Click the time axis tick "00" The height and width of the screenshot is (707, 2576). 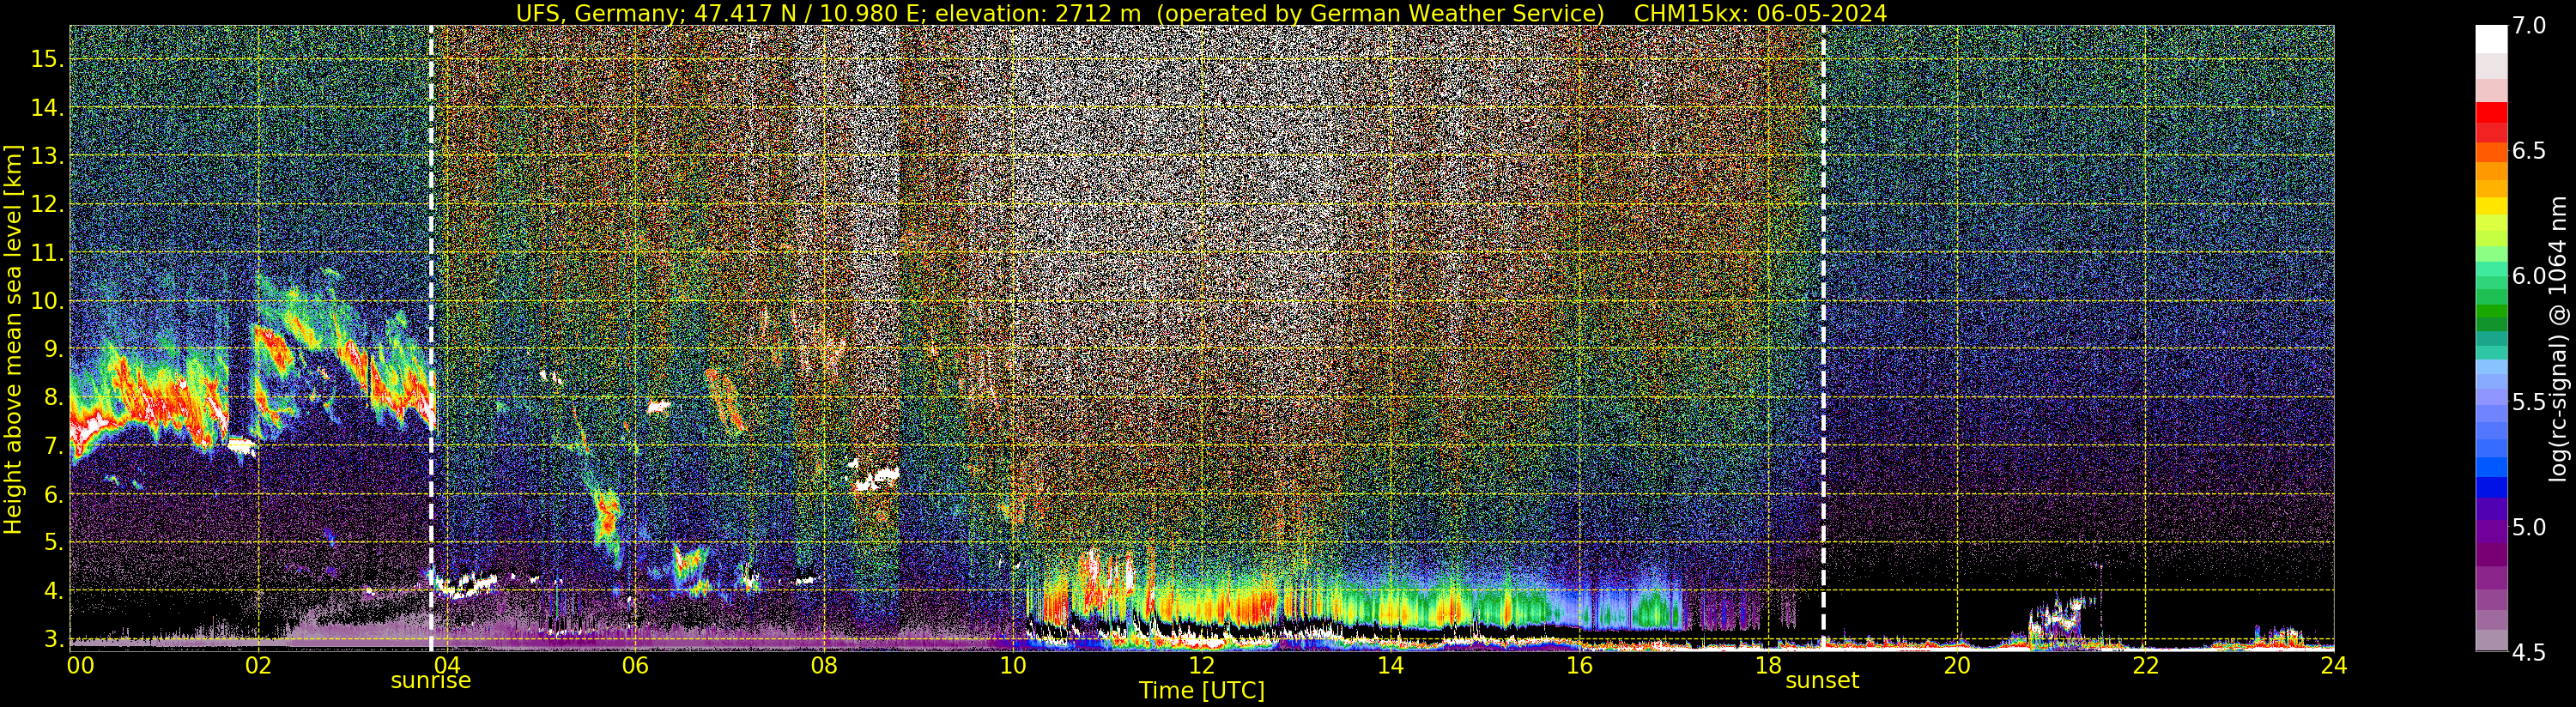(x=80, y=666)
